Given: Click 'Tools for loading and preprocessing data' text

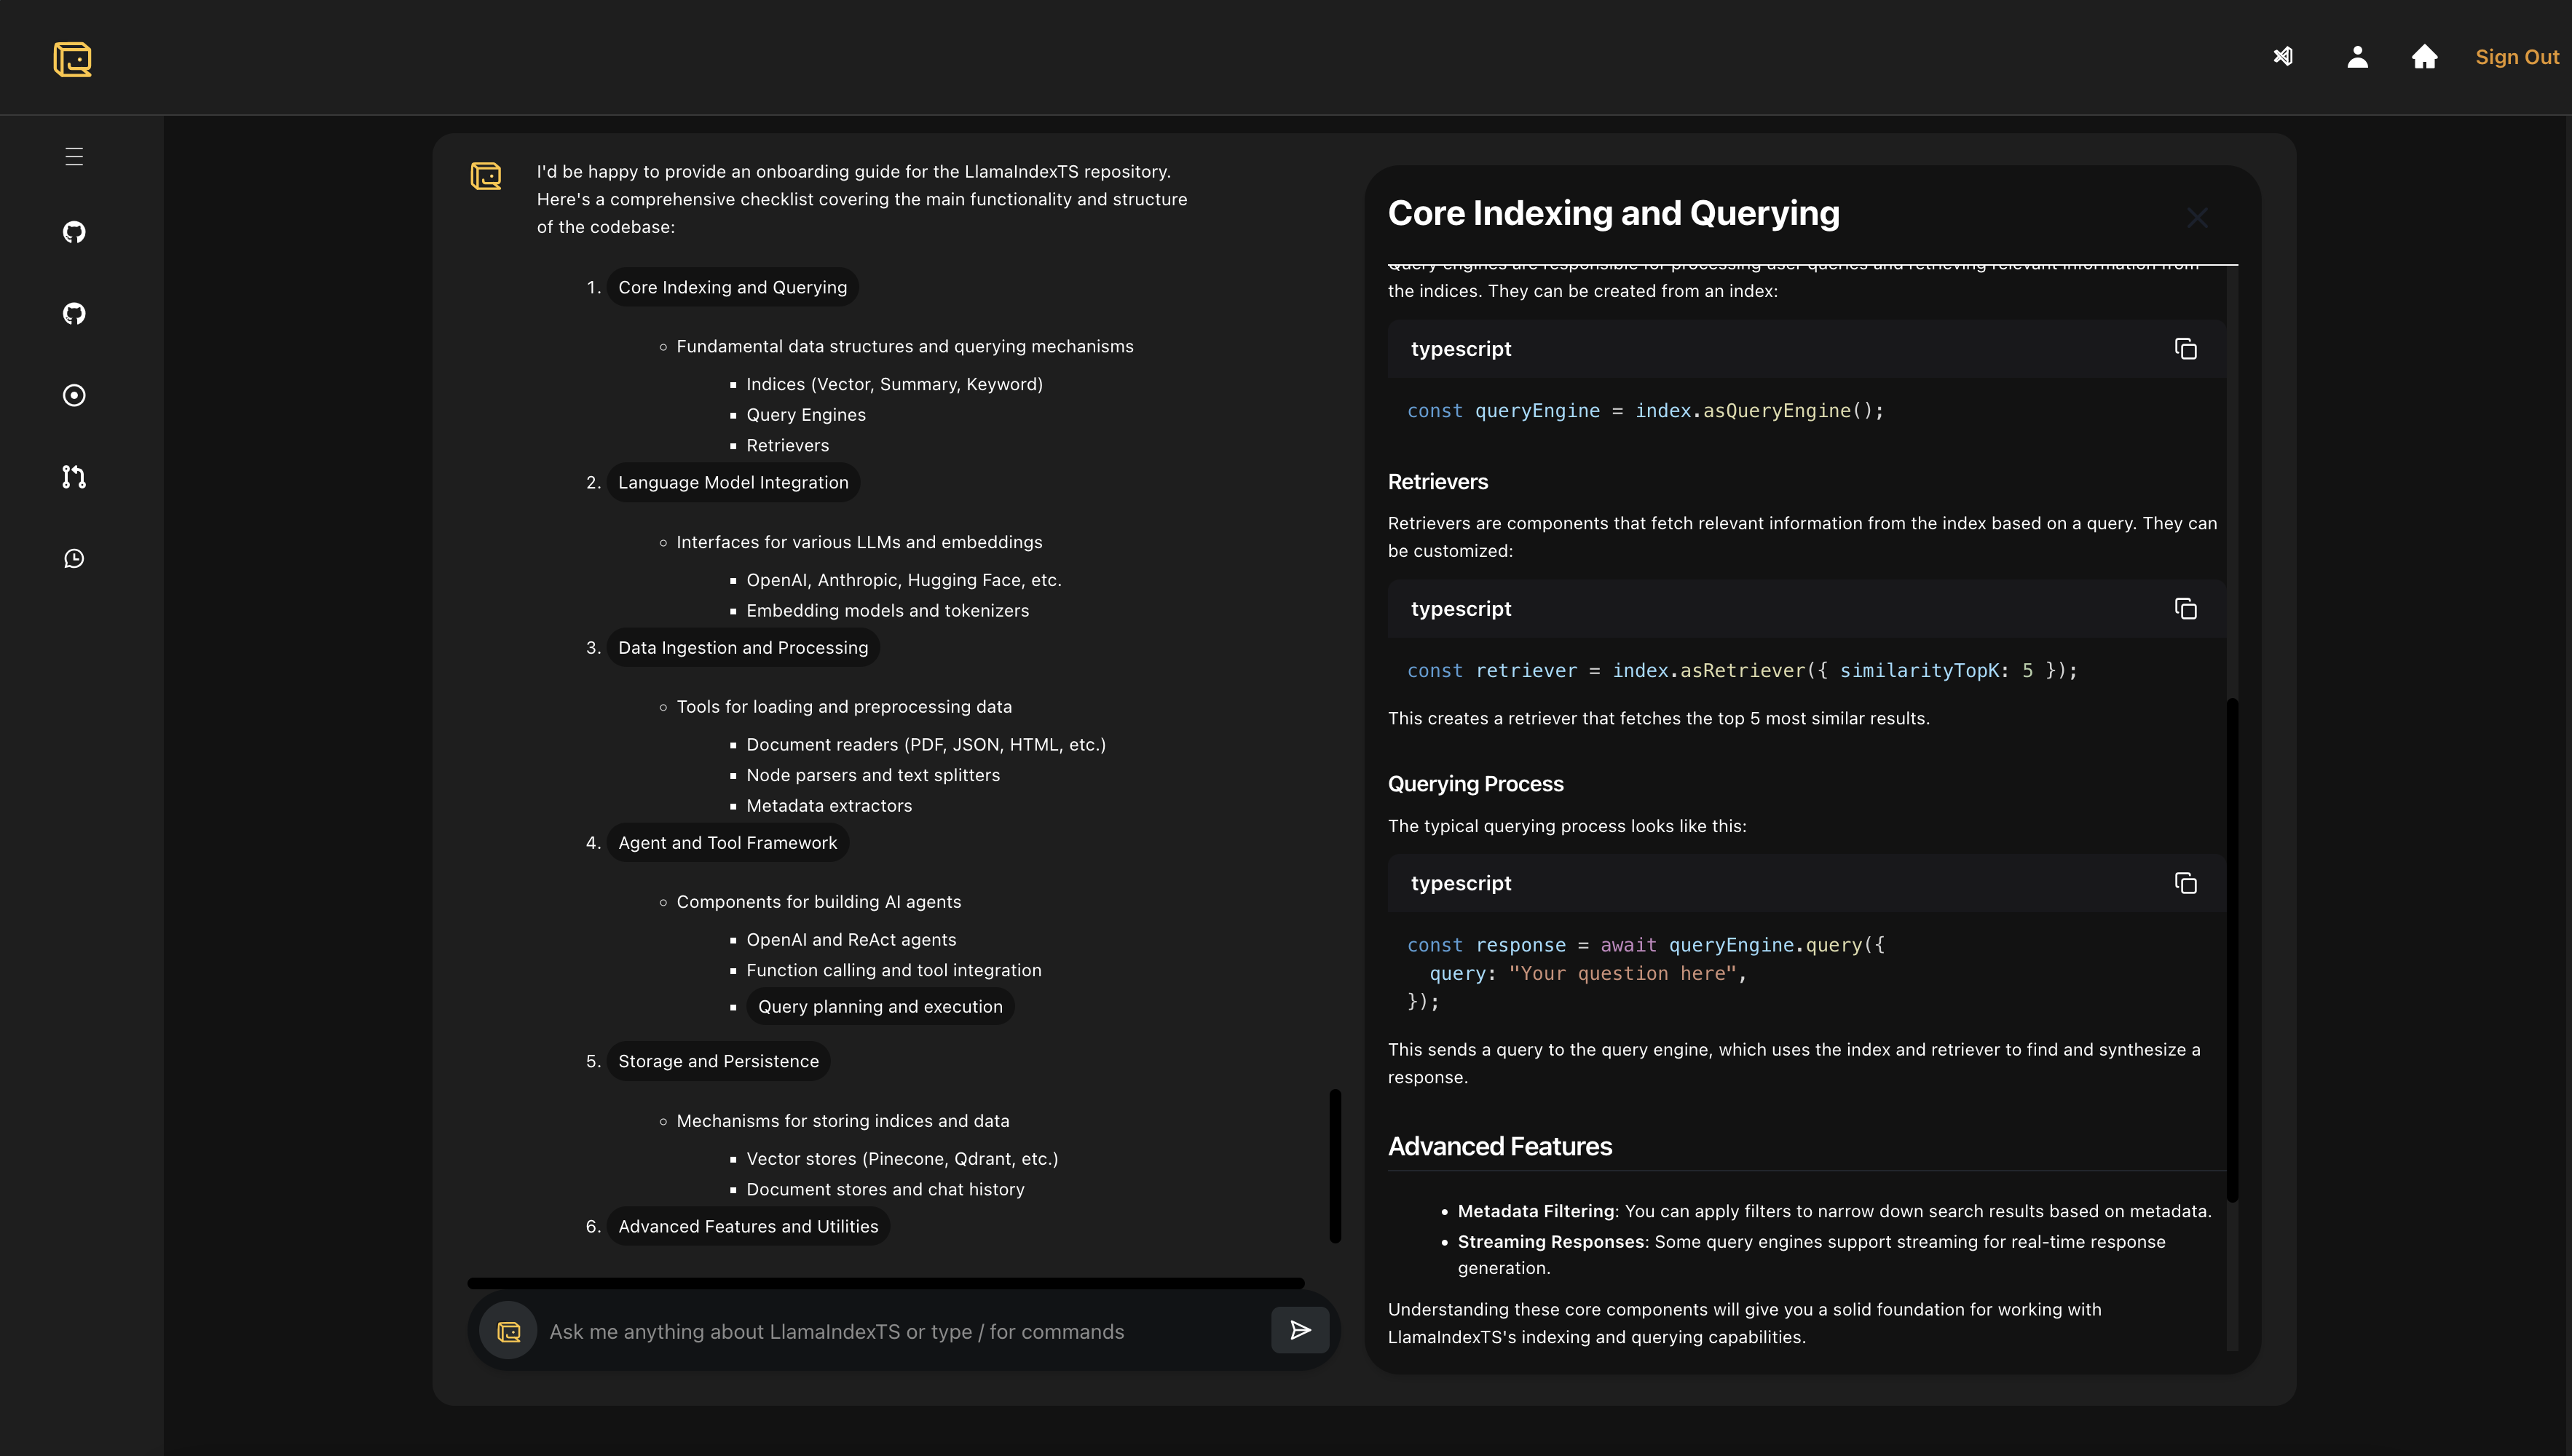Looking at the screenshot, I should (x=844, y=707).
